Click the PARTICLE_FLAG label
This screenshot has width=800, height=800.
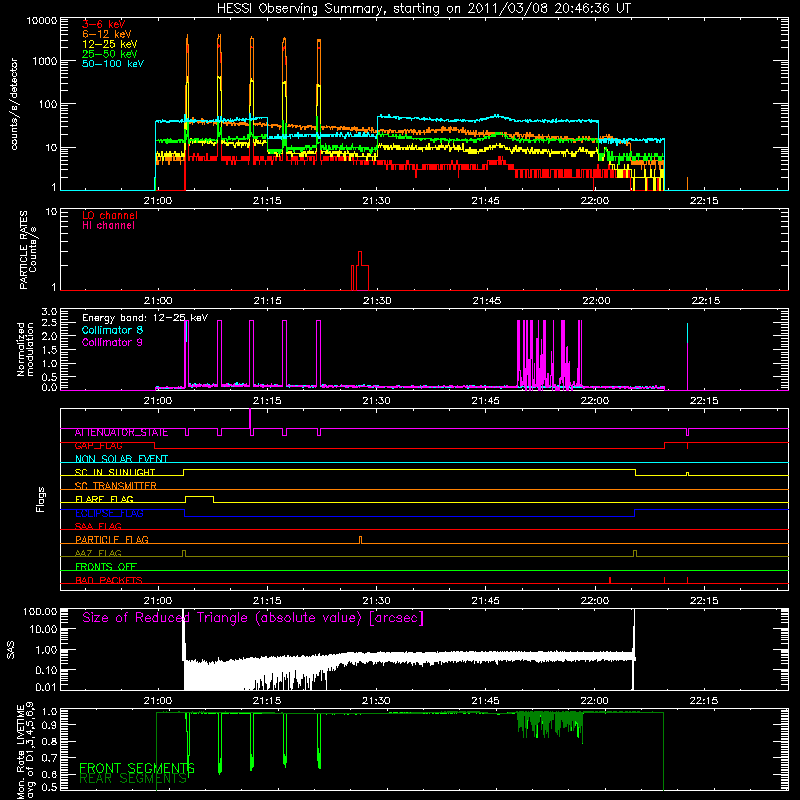pos(112,540)
